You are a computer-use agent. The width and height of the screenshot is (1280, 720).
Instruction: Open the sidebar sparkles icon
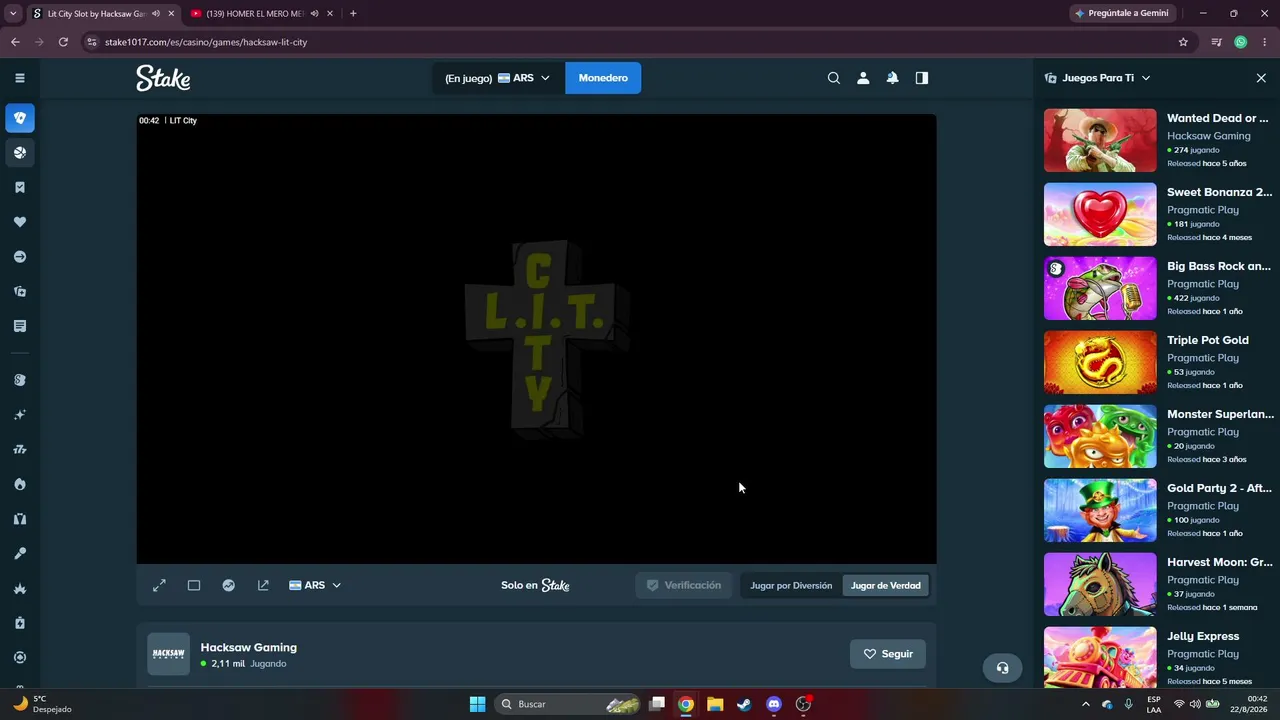coord(20,415)
